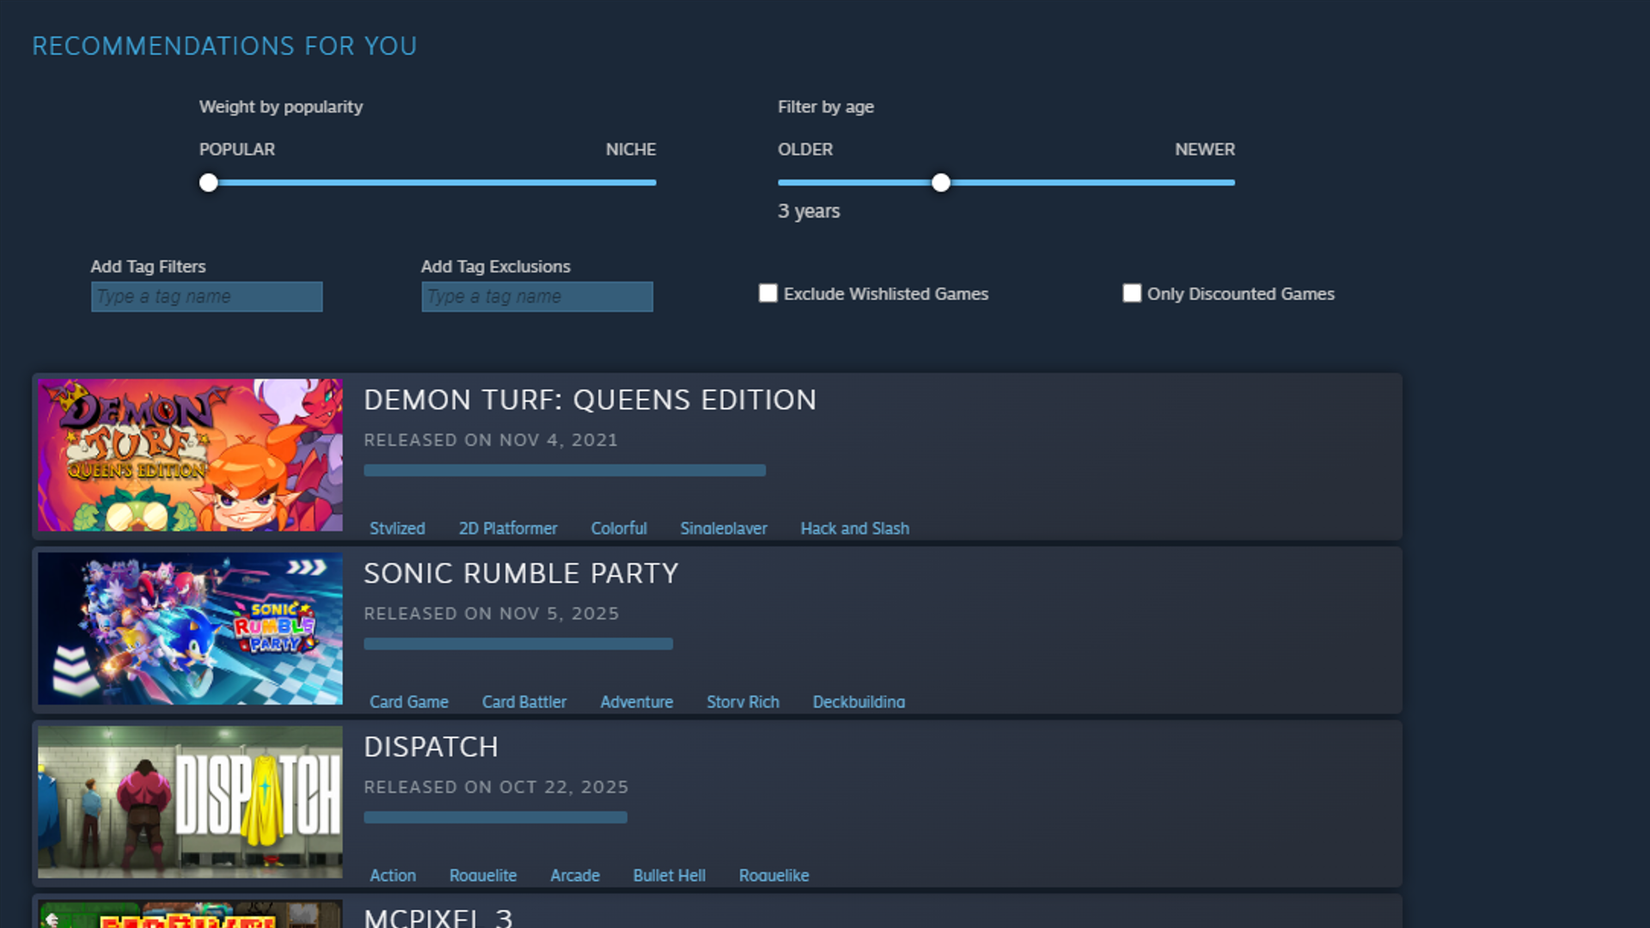
Task: Select the Deckbuilding tag
Action: [x=859, y=702]
